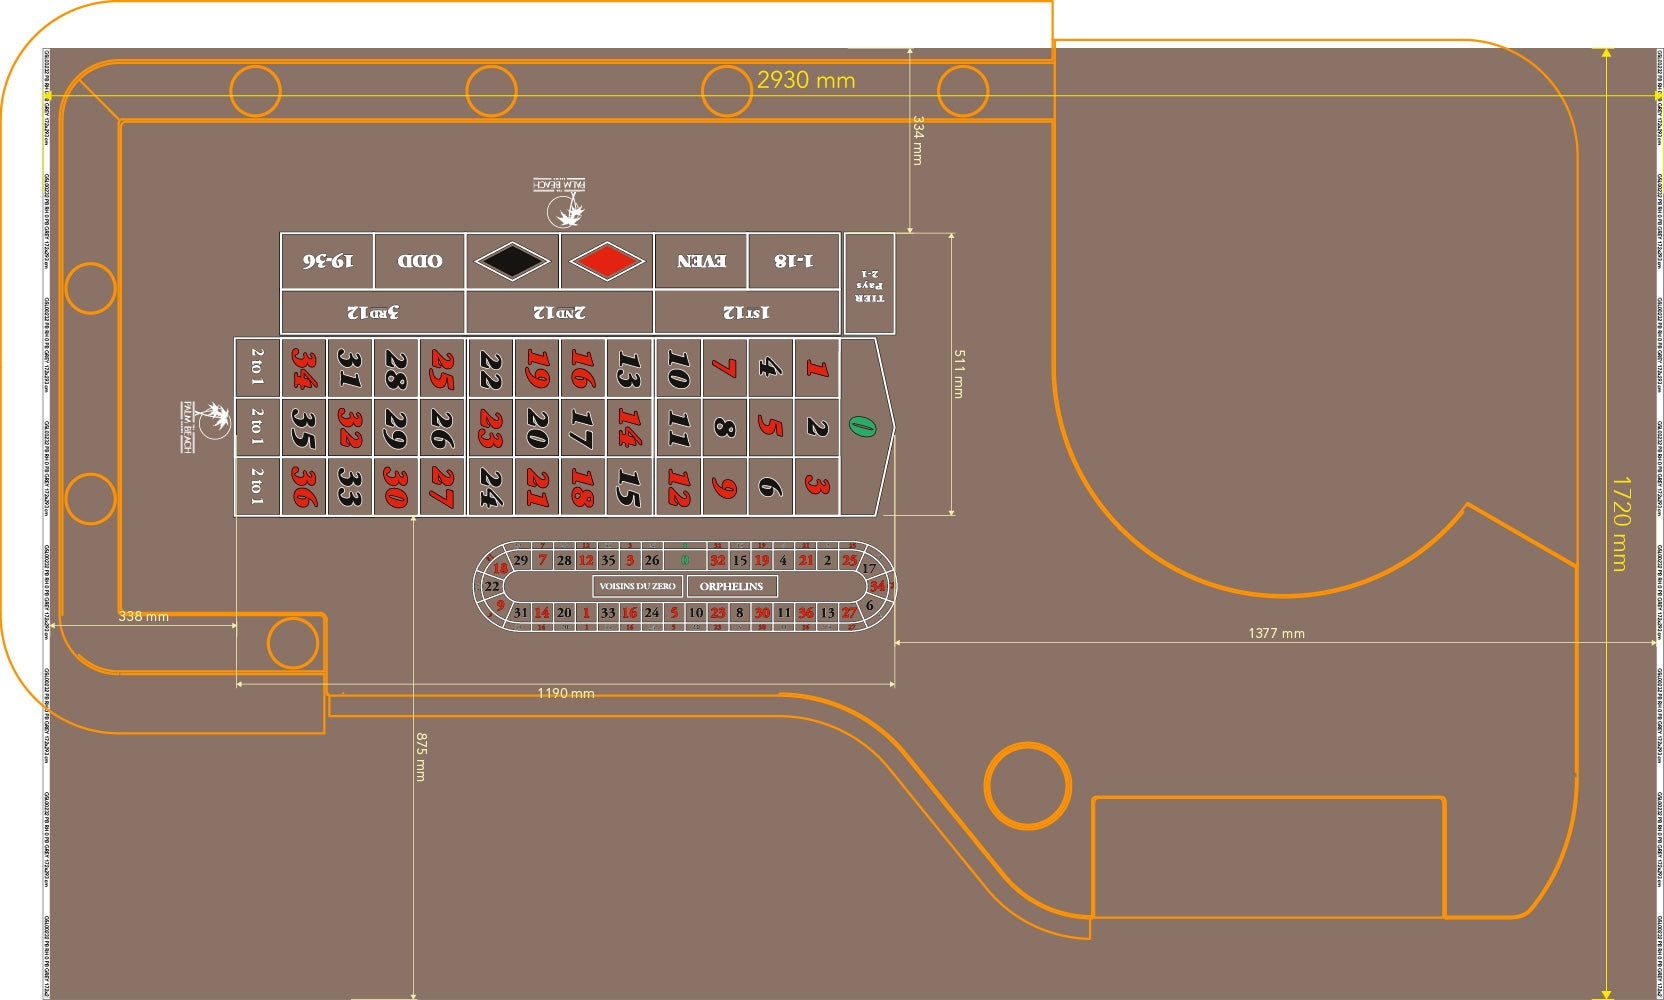The width and height of the screenshot is (1664, 1000).
Task: Click red 5 in the main betting grid
Action: click(x=770, y=427)
